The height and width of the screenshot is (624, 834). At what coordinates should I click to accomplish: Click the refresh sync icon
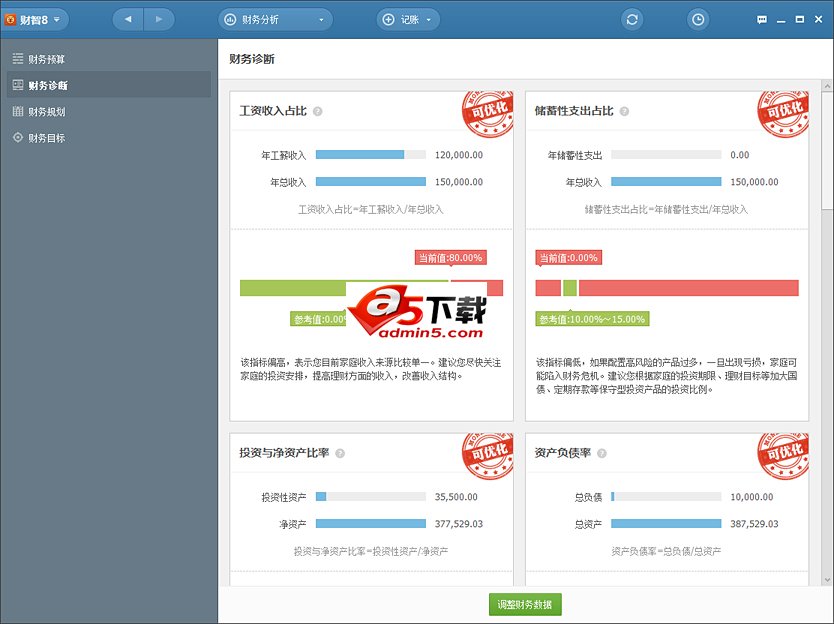631,19
